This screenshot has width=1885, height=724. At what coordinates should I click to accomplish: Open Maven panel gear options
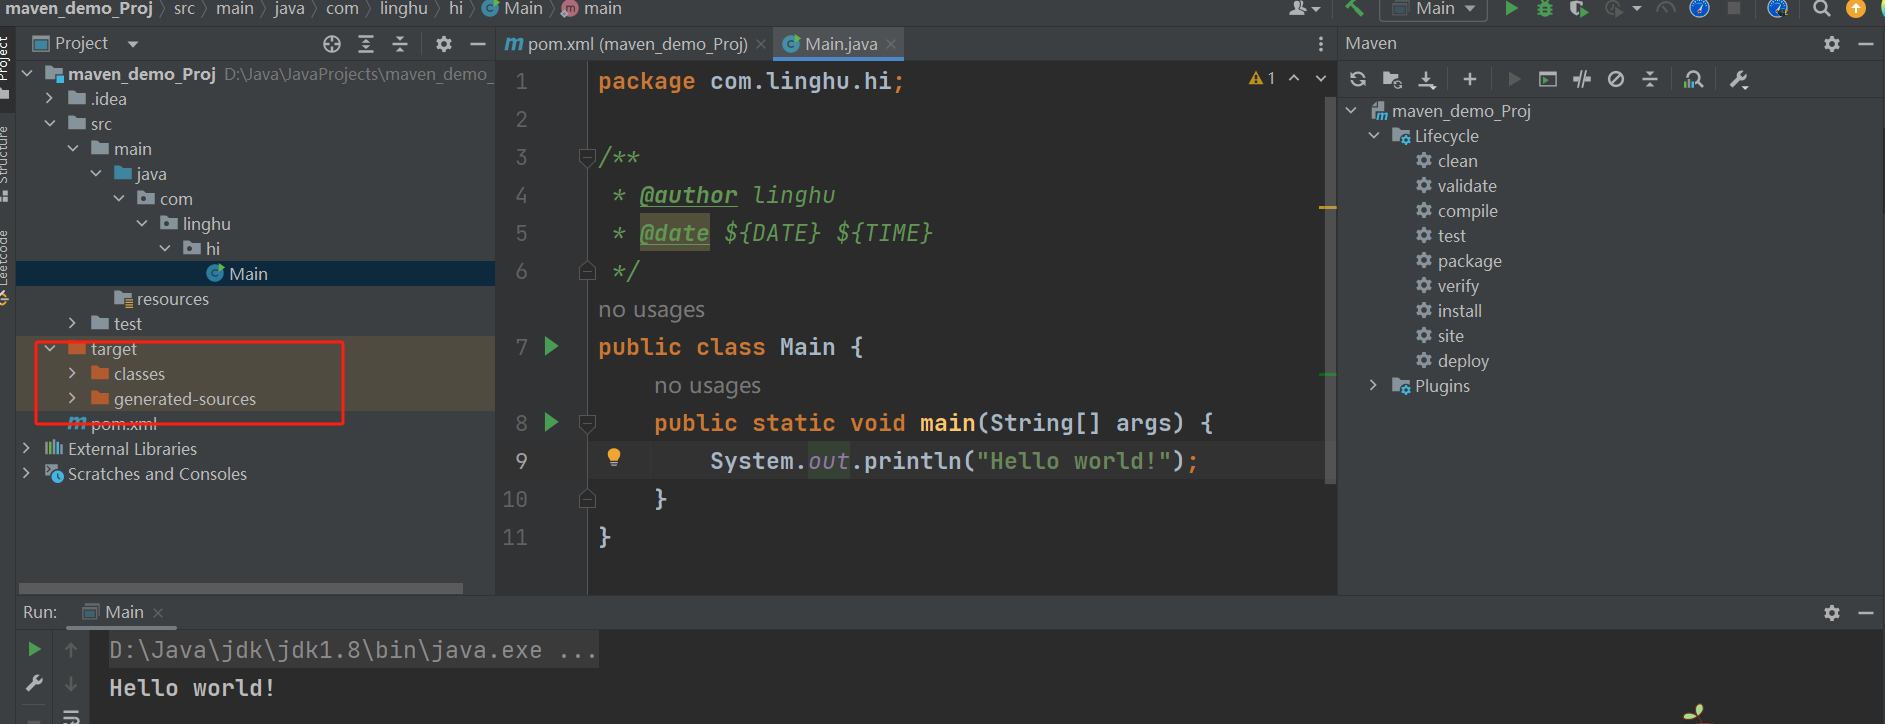click(x=1832, y=44)
